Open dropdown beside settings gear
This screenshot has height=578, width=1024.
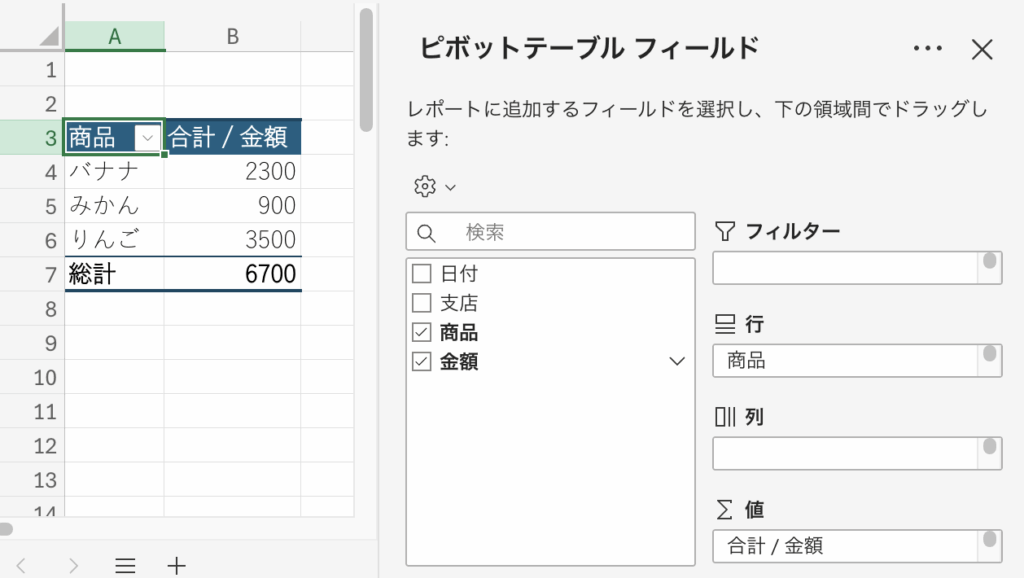450,187
